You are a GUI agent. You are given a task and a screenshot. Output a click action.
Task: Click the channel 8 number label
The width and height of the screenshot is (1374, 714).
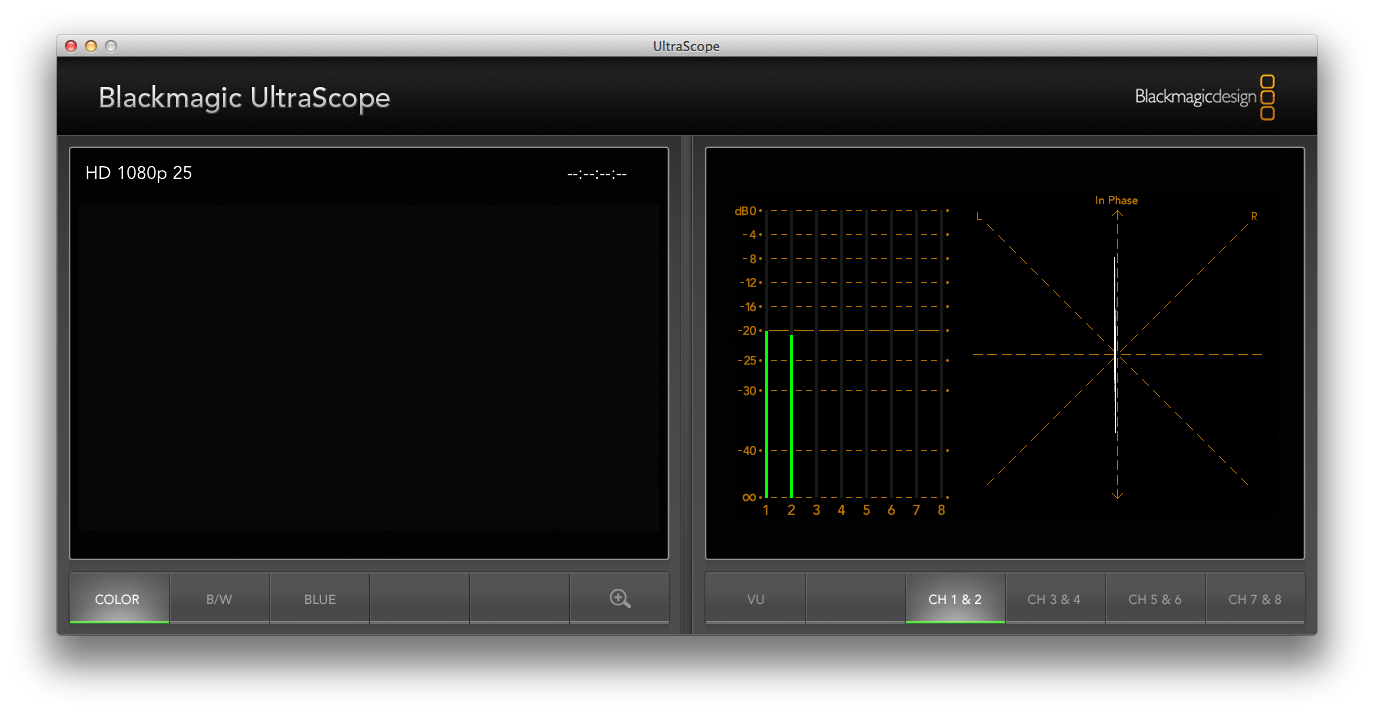tap(941, 510)
